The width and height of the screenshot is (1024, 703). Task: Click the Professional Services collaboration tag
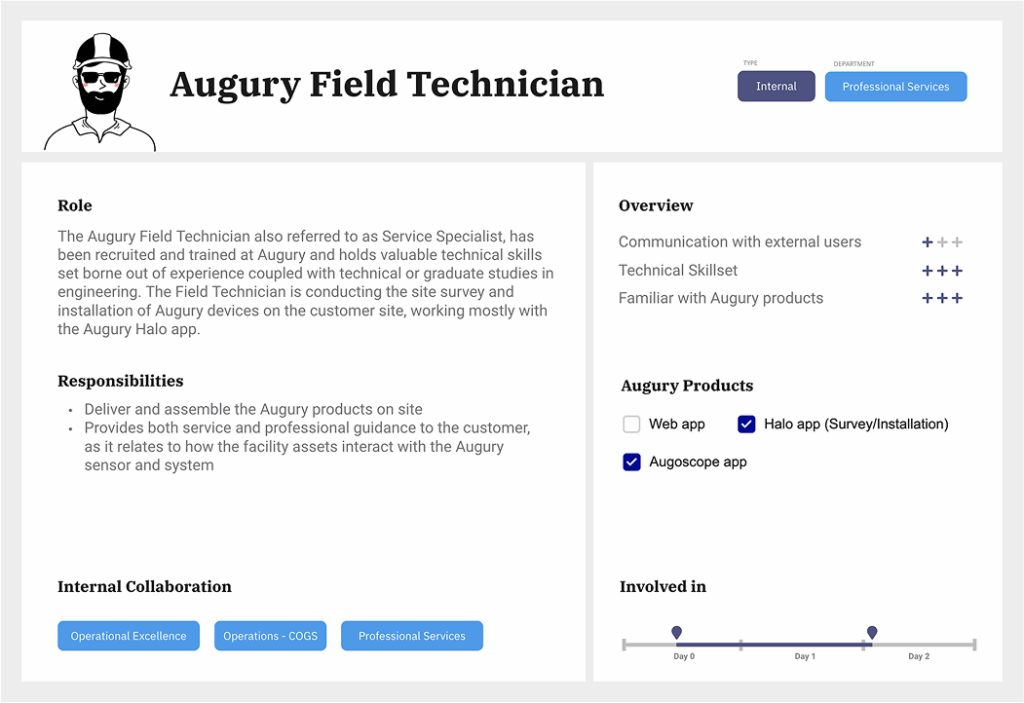click(412, 636)
